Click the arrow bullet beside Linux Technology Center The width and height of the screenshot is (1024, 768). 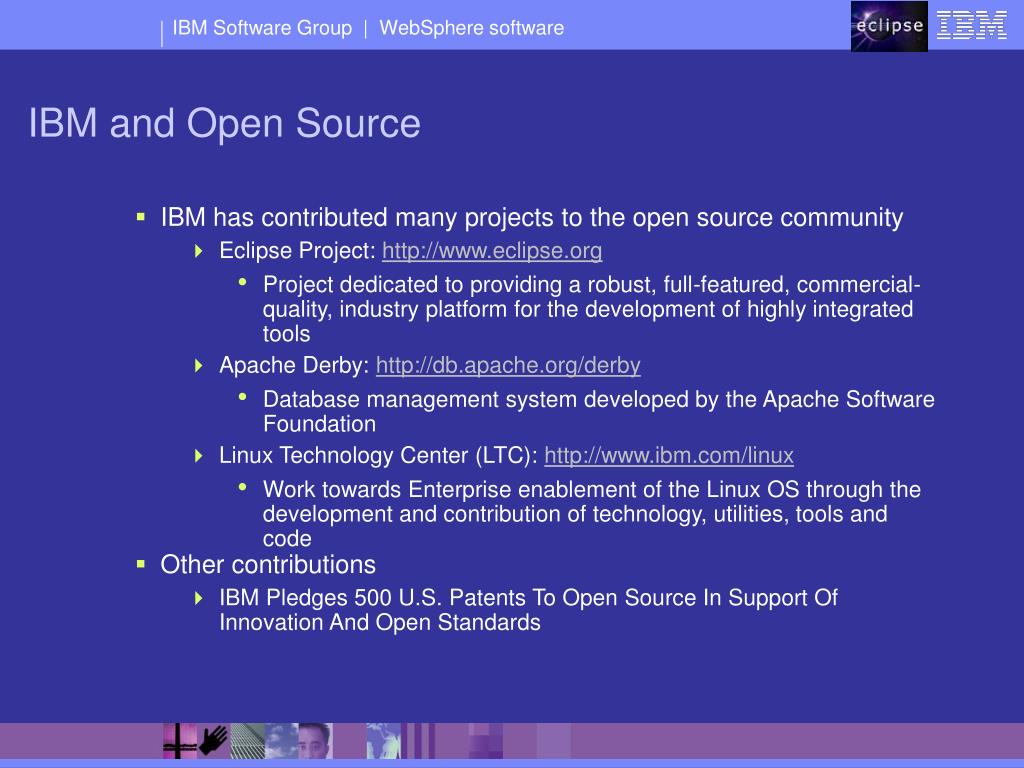[x=199, y=455]
